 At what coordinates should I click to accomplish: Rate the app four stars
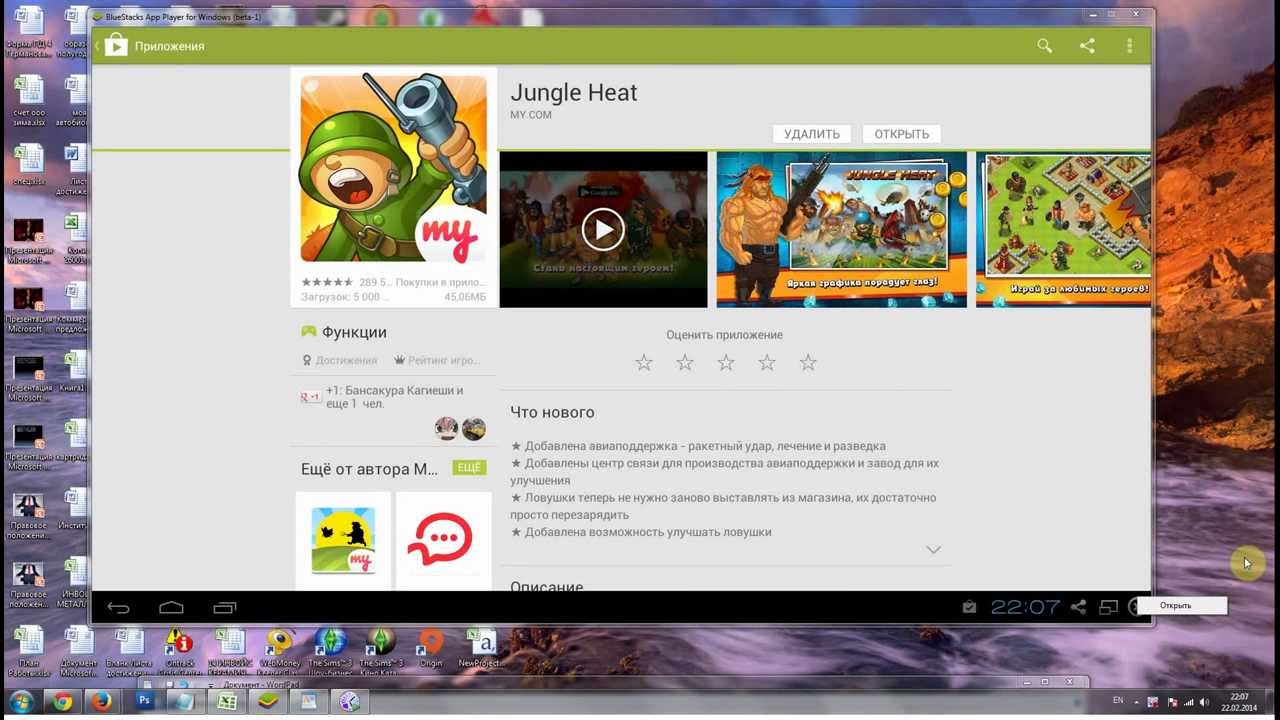point(767,363)
